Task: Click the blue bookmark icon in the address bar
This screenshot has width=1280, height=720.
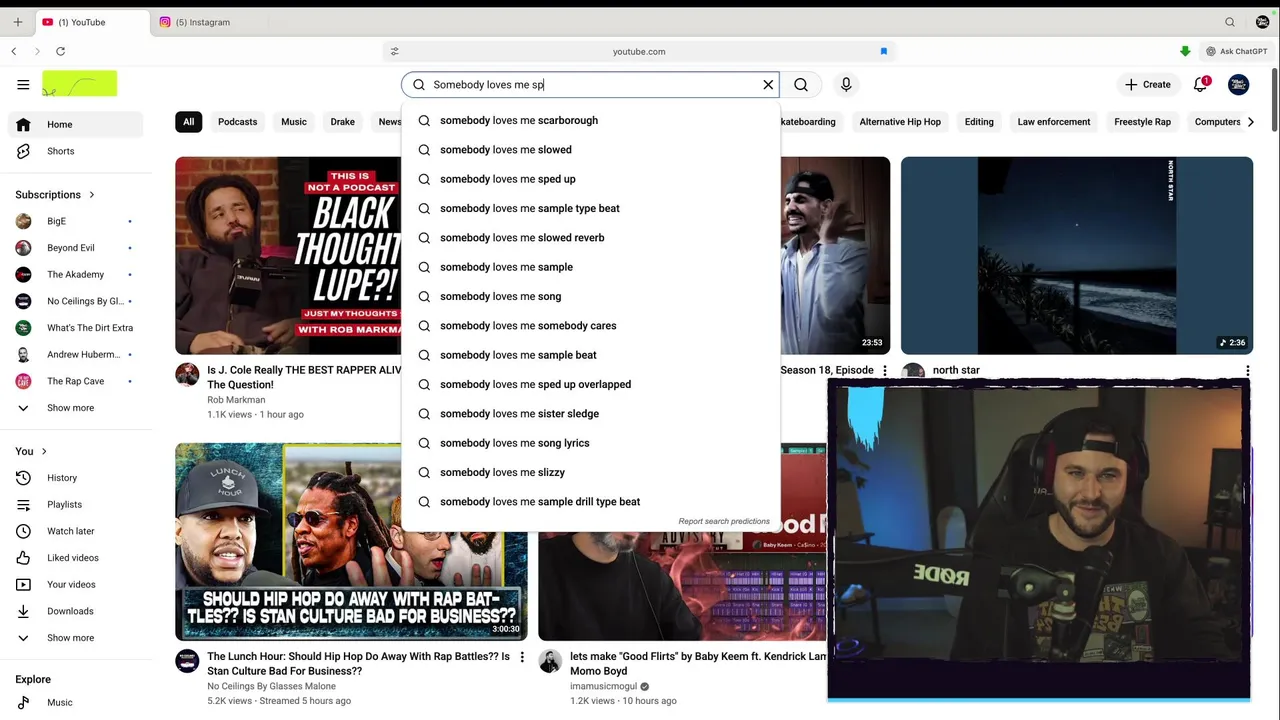Action: coord(883,51)
